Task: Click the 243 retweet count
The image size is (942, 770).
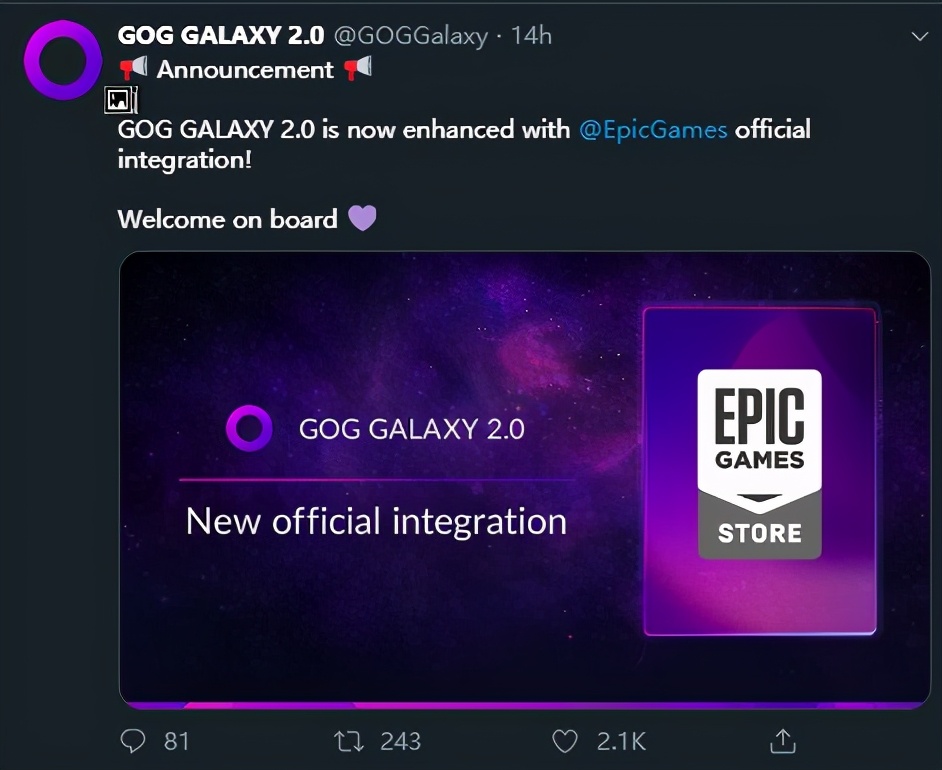Action: [400, 741]
